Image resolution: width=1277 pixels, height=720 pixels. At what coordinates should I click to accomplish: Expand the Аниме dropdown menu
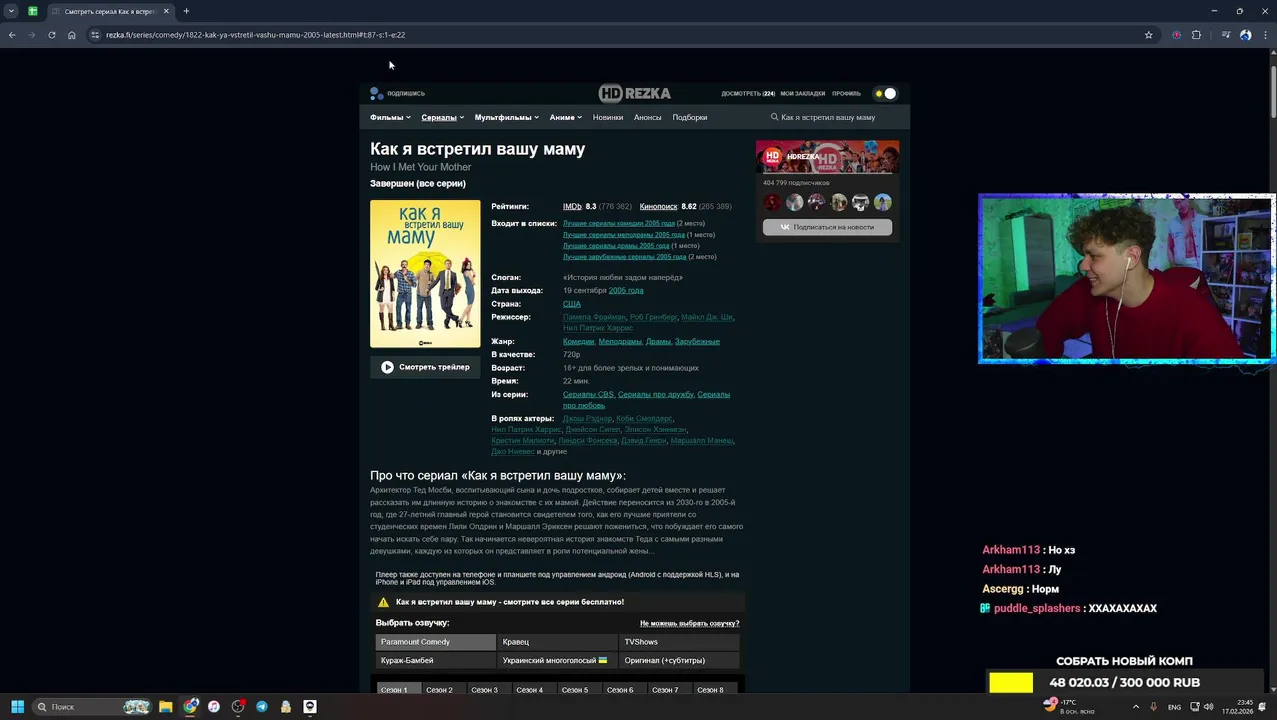565,117
